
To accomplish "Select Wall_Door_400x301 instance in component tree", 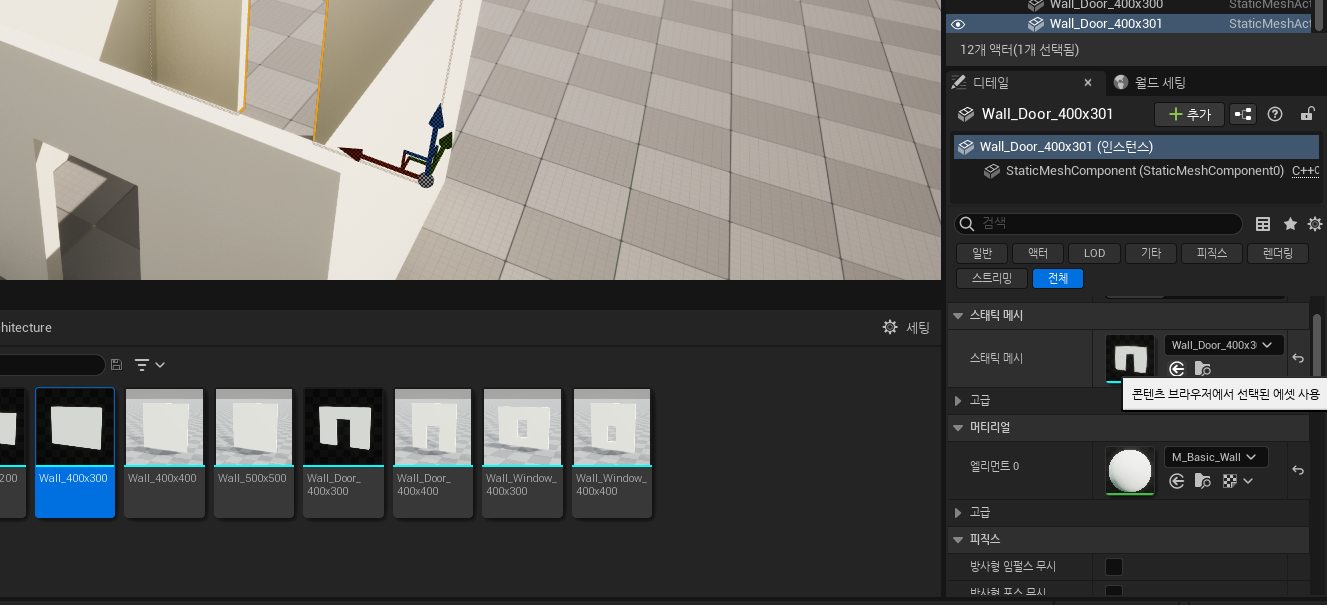I will point(1136,147).
